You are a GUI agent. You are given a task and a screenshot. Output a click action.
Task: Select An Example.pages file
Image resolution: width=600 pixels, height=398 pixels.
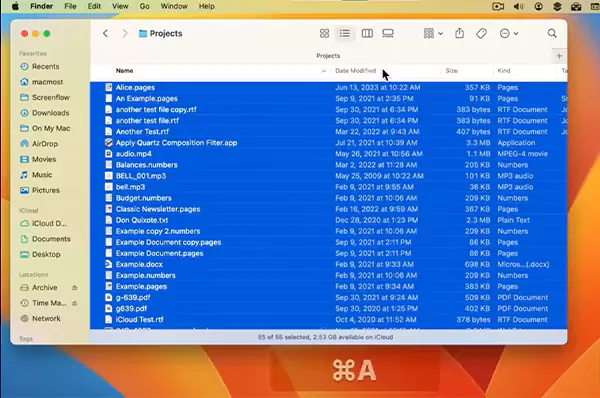328,99
